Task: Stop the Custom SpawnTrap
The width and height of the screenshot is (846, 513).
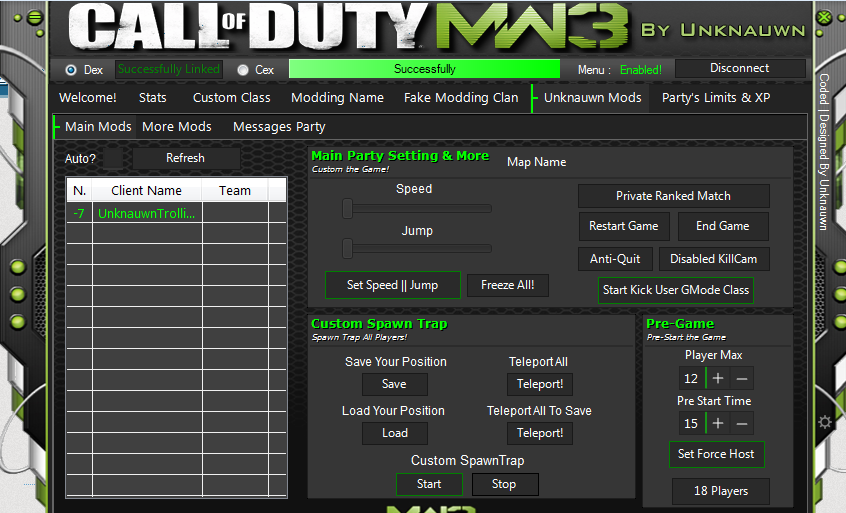Action: (x=504, y=484)
